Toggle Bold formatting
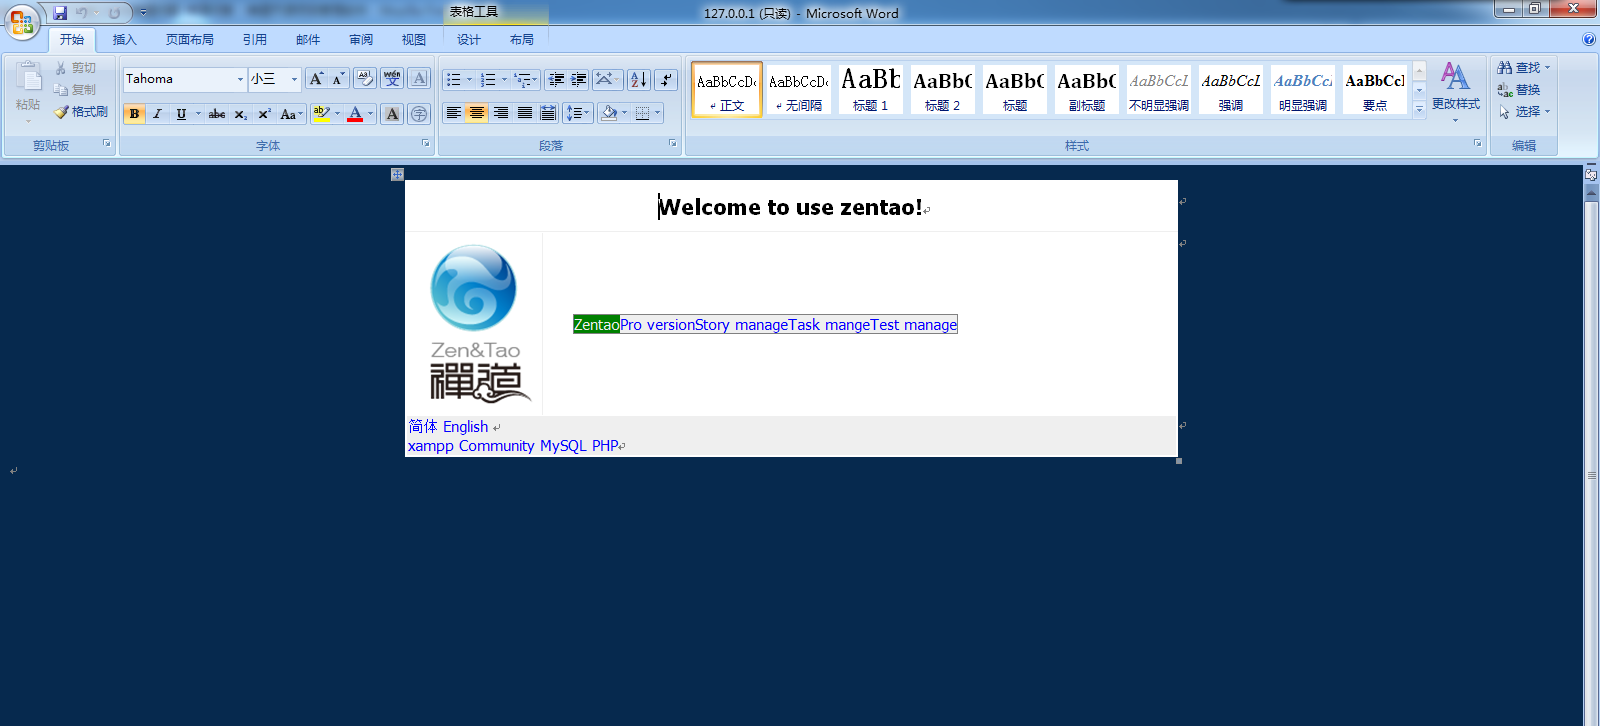This screenshot has width=1600, height=726. (134, 114)
